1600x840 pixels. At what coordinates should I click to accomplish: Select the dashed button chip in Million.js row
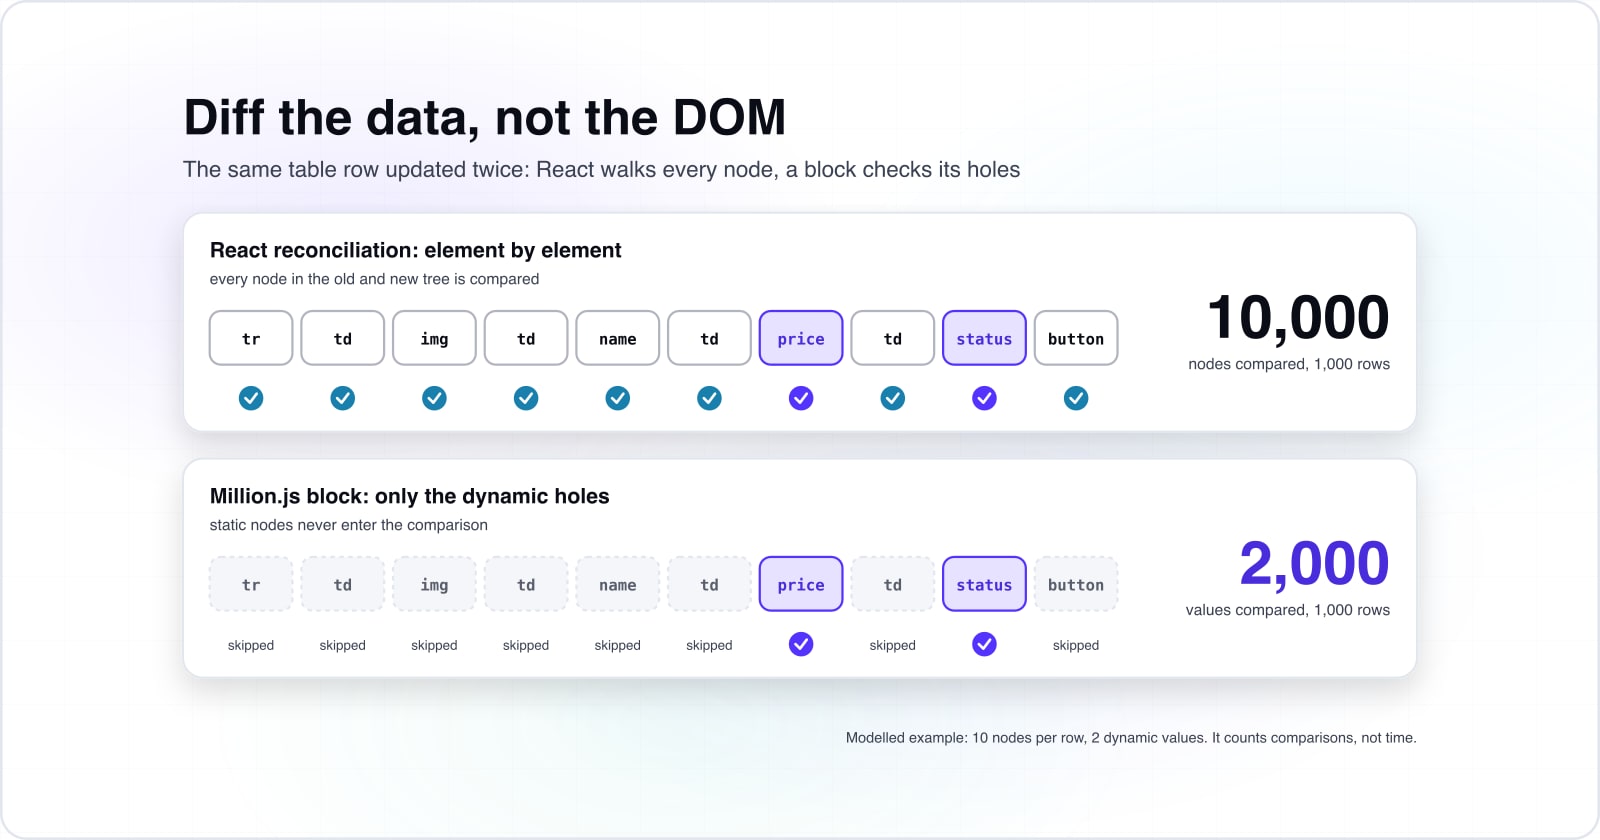pos(1076,584)
